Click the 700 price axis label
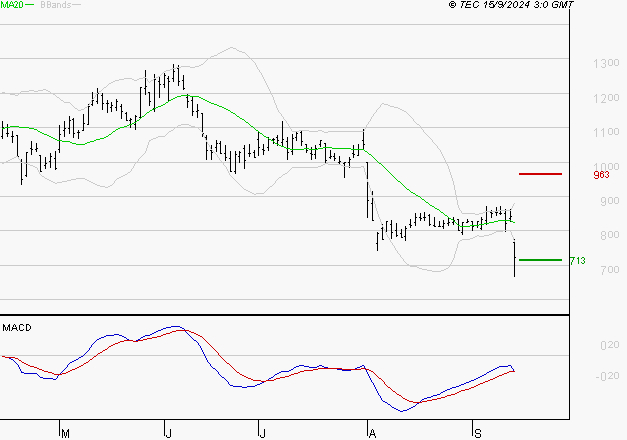 (x=610, y=270)
